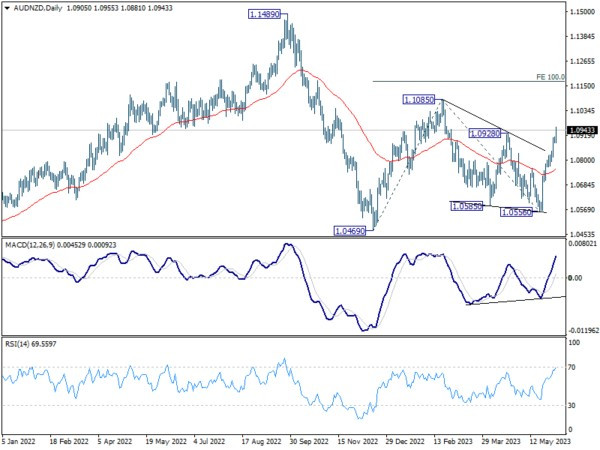The width and height of the screenshot is (600, 450).
Task: Select the 1.14890 peak price label
Action: pos(264,15)
